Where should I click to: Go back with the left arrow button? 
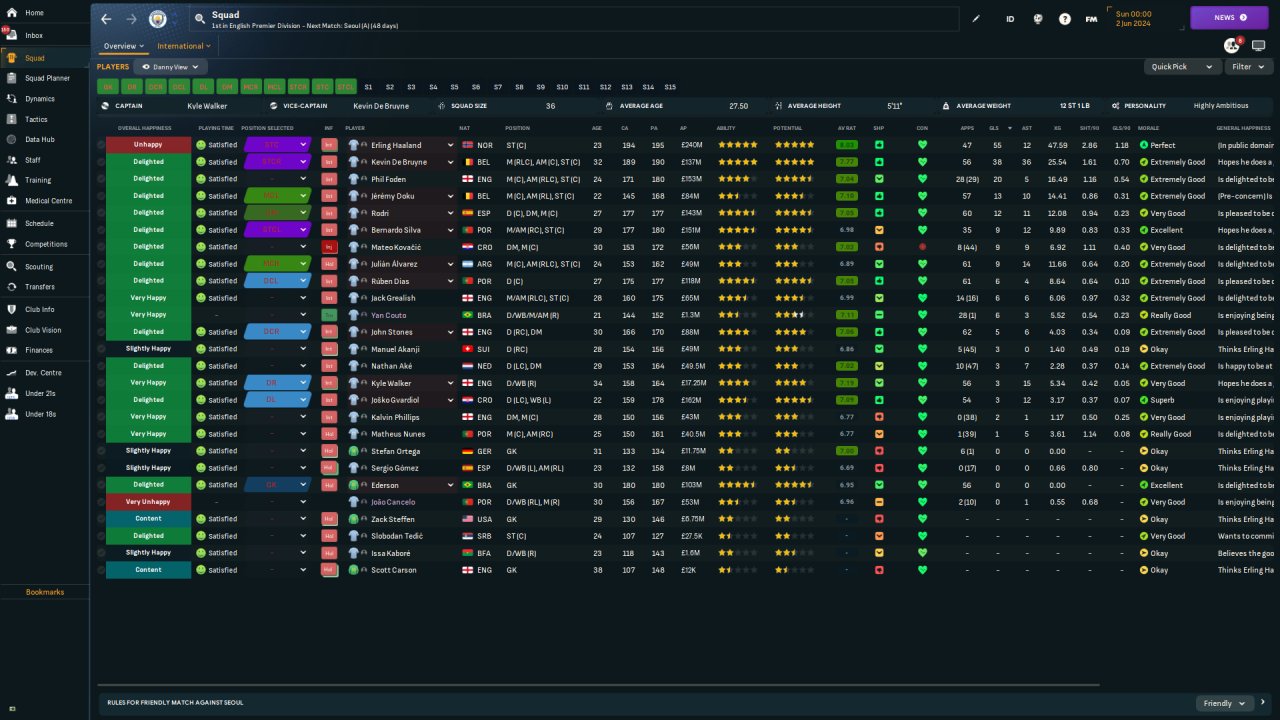pyautogui.click(x=106, y=19)
